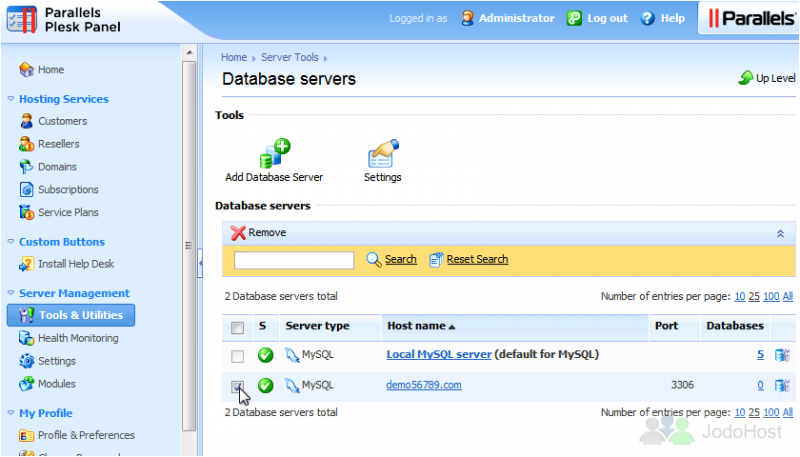Click the Home breadcrumb link
Viewport: 800px width, 457px height.
234,57
